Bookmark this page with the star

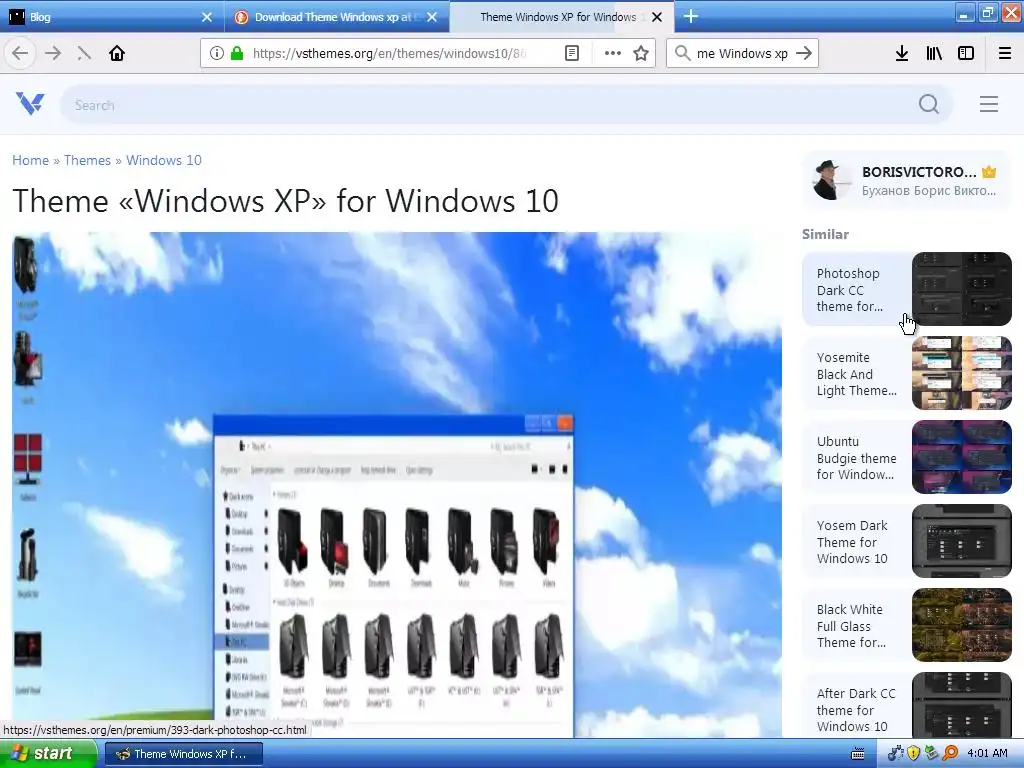point(641,53)
